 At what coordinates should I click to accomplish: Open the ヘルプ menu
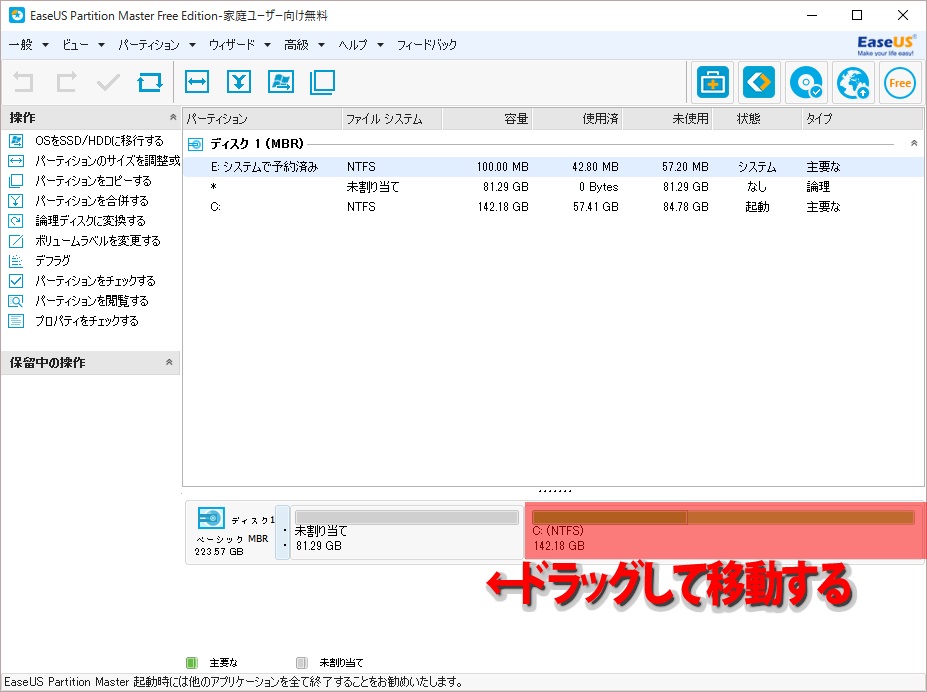(353, 45)
